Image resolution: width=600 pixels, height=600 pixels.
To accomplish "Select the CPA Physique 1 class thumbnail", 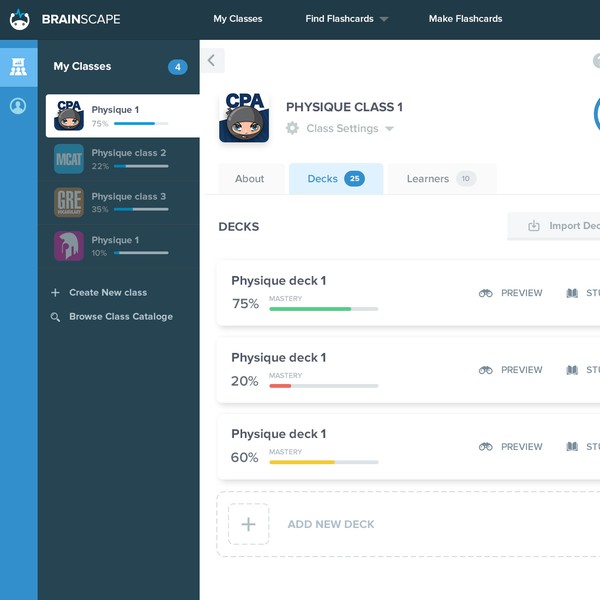I will pyautogui.click(x=69, y=116).
